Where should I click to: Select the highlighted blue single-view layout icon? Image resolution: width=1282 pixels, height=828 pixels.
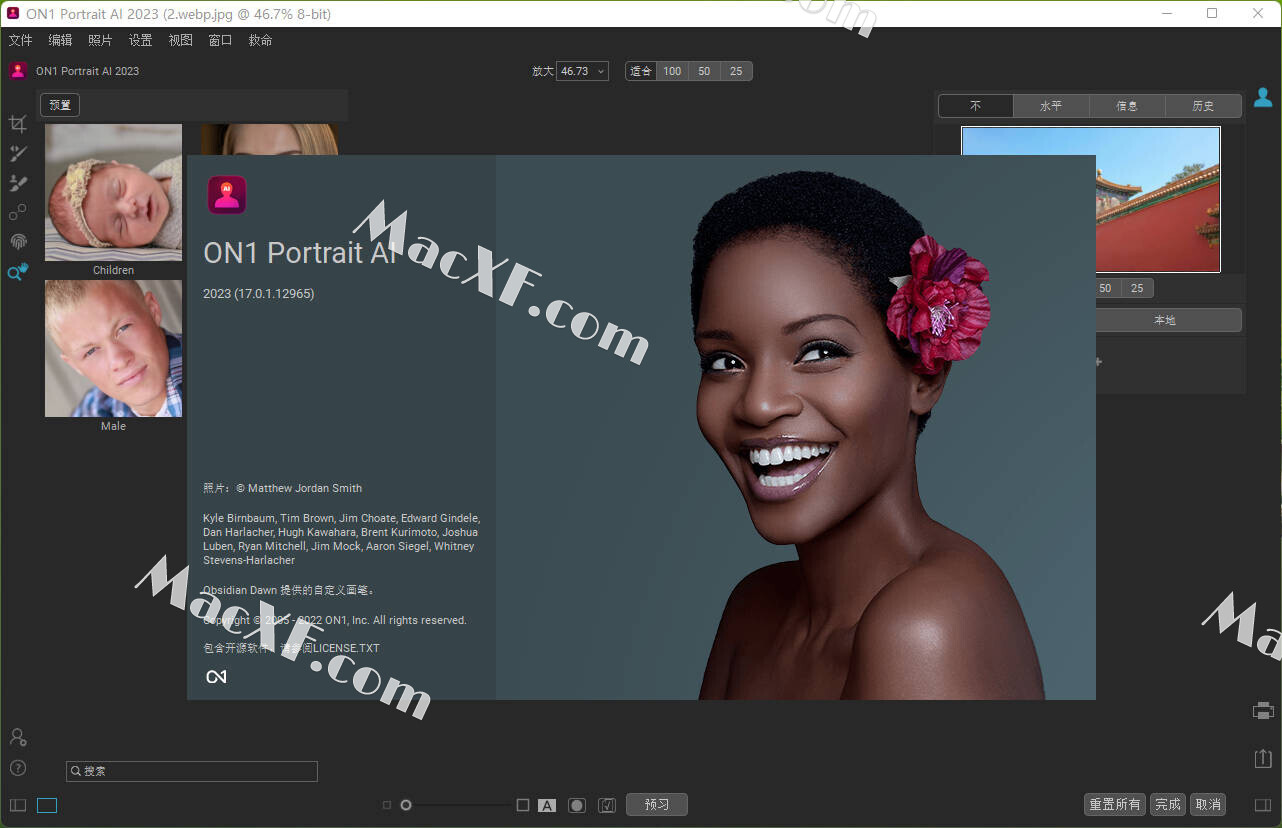coord(47,805)
